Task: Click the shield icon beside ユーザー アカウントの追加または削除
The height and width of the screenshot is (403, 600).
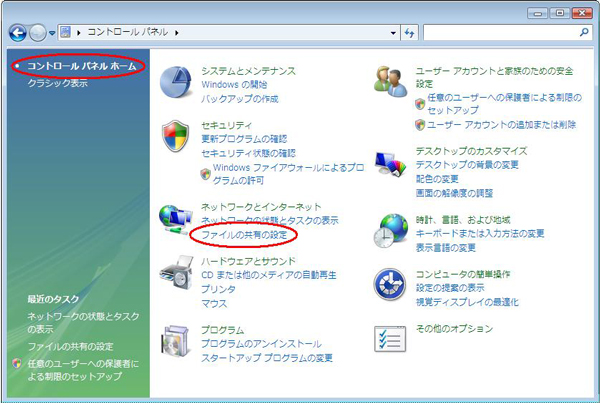Action: click(420, 125)
